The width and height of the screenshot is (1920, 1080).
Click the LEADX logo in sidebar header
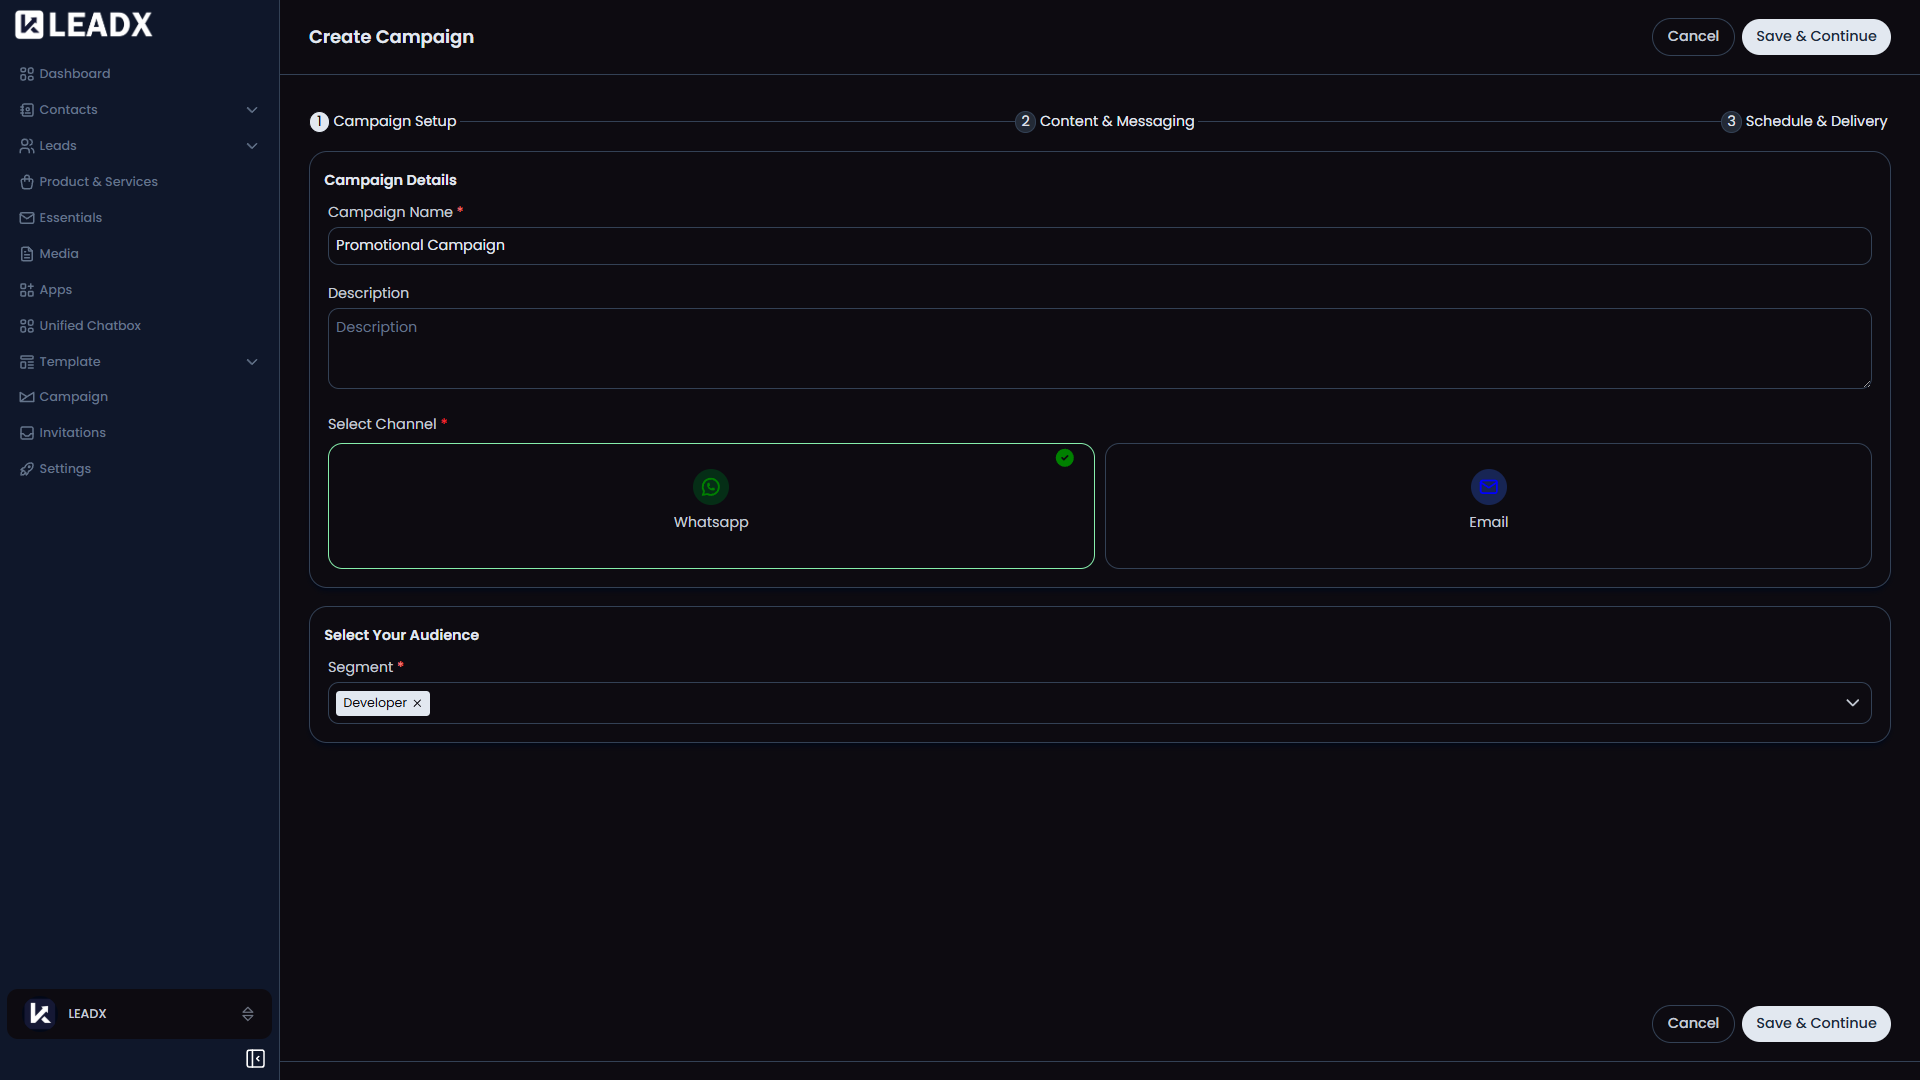coord(84,25)
